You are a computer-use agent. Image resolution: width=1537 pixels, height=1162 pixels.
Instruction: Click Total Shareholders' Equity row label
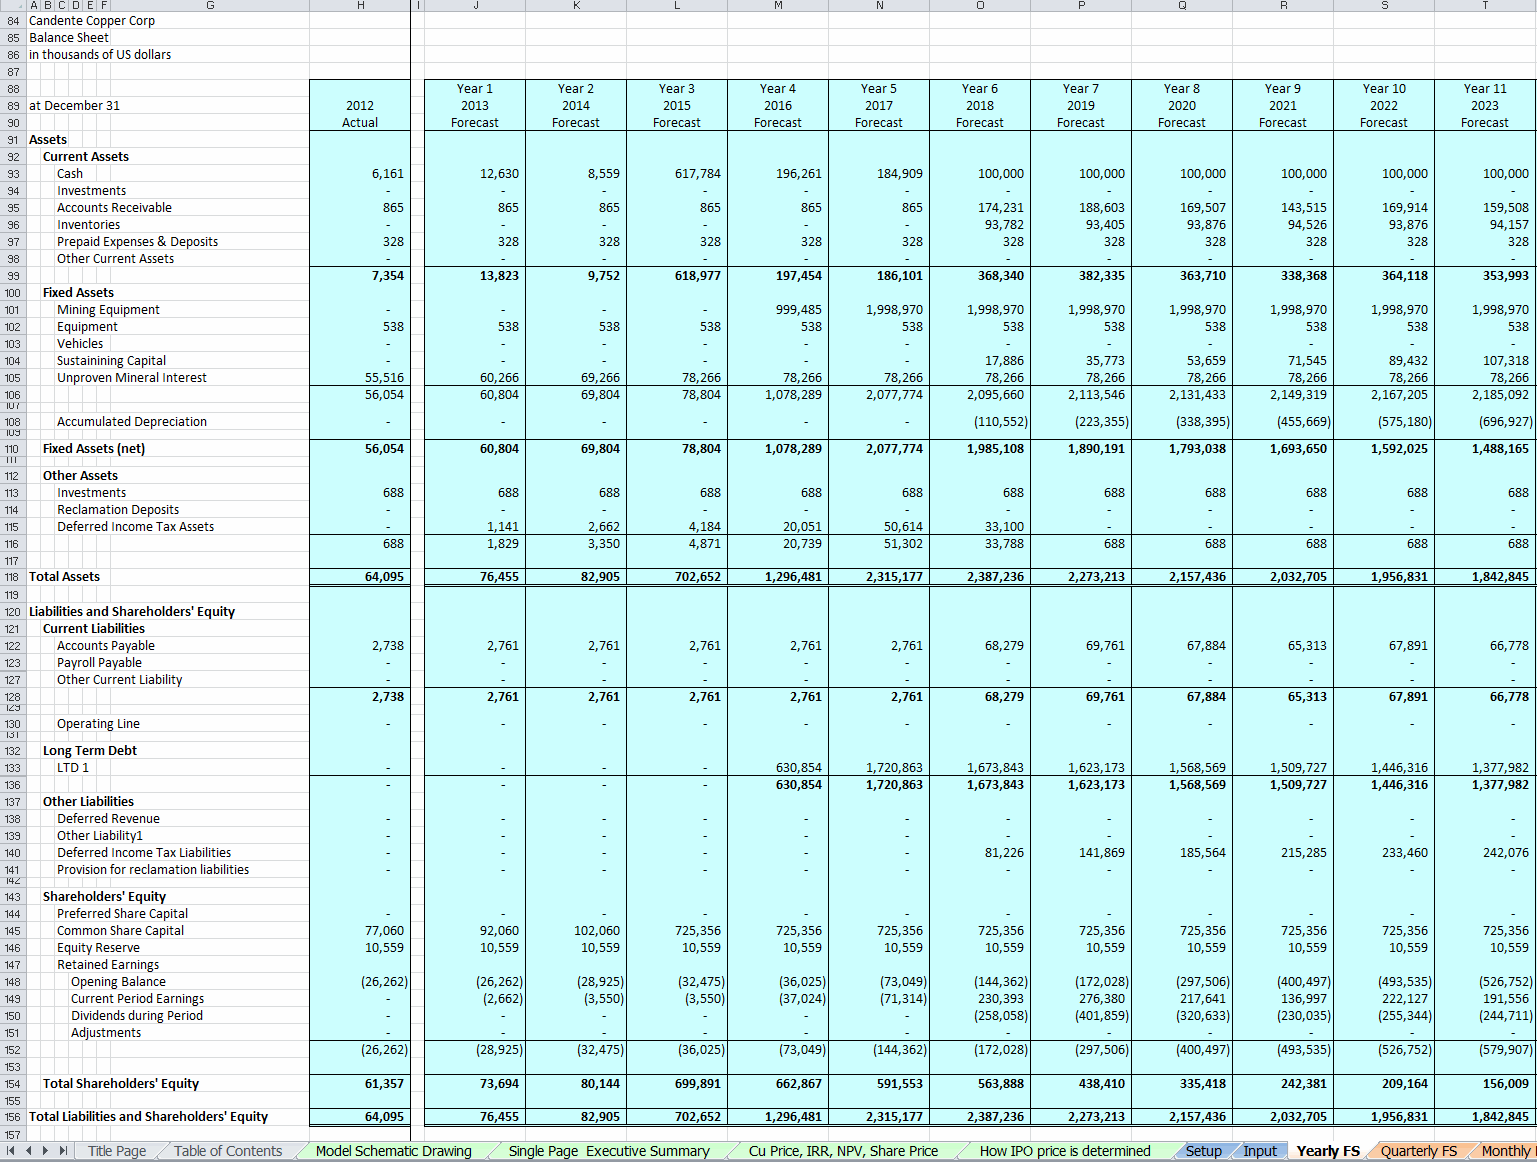[121, 1084]
